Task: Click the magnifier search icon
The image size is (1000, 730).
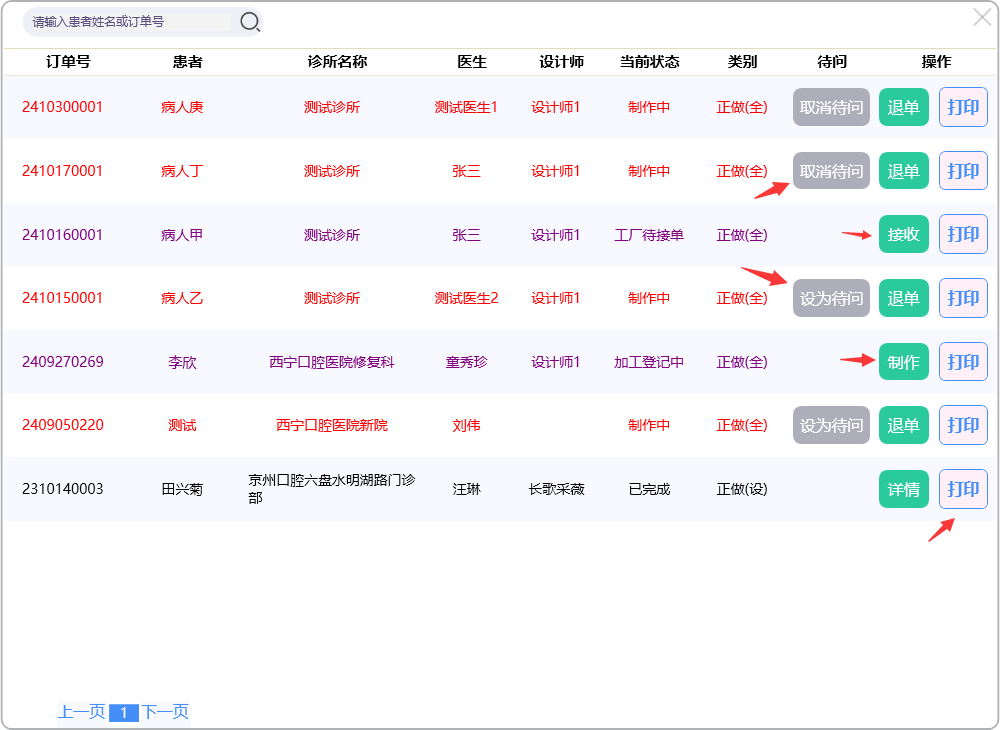Action: click(x=250, y=21)
